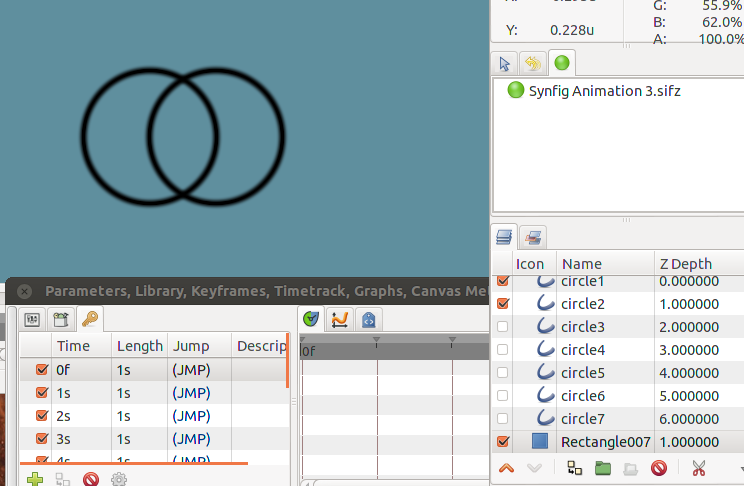744x486 pixels.
Task: Duplicate the selected layer
Action: 575,468
